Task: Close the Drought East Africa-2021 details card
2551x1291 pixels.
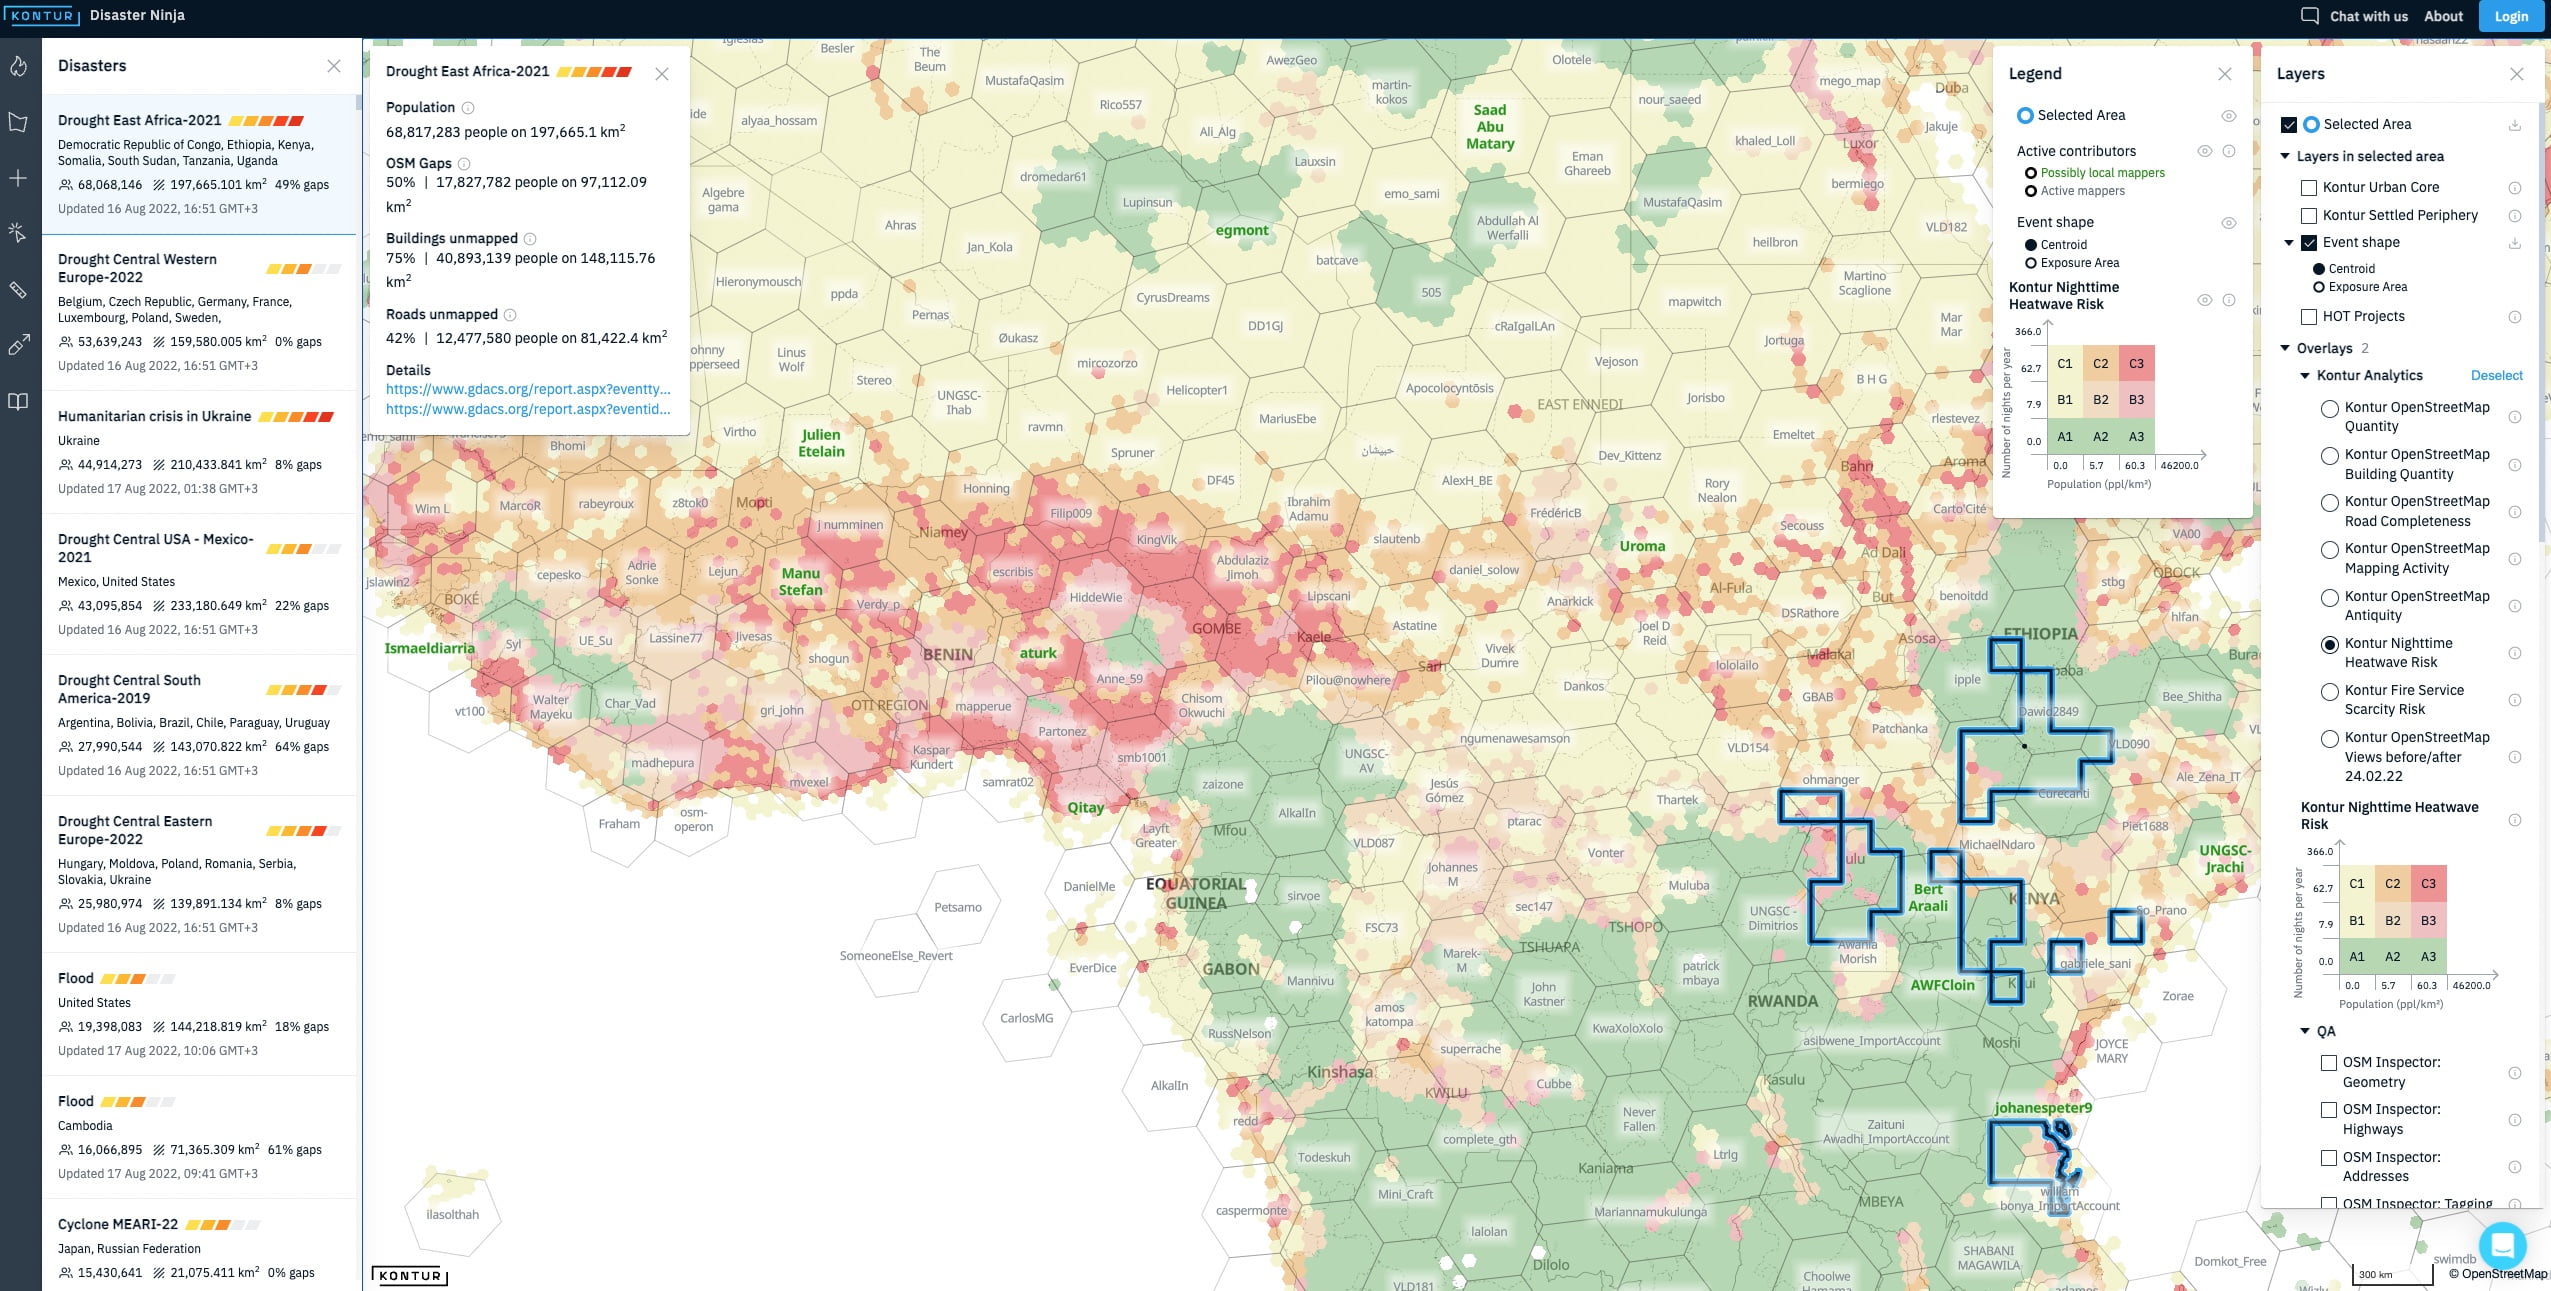Action: pyautogui.click(x=662, y=74)
